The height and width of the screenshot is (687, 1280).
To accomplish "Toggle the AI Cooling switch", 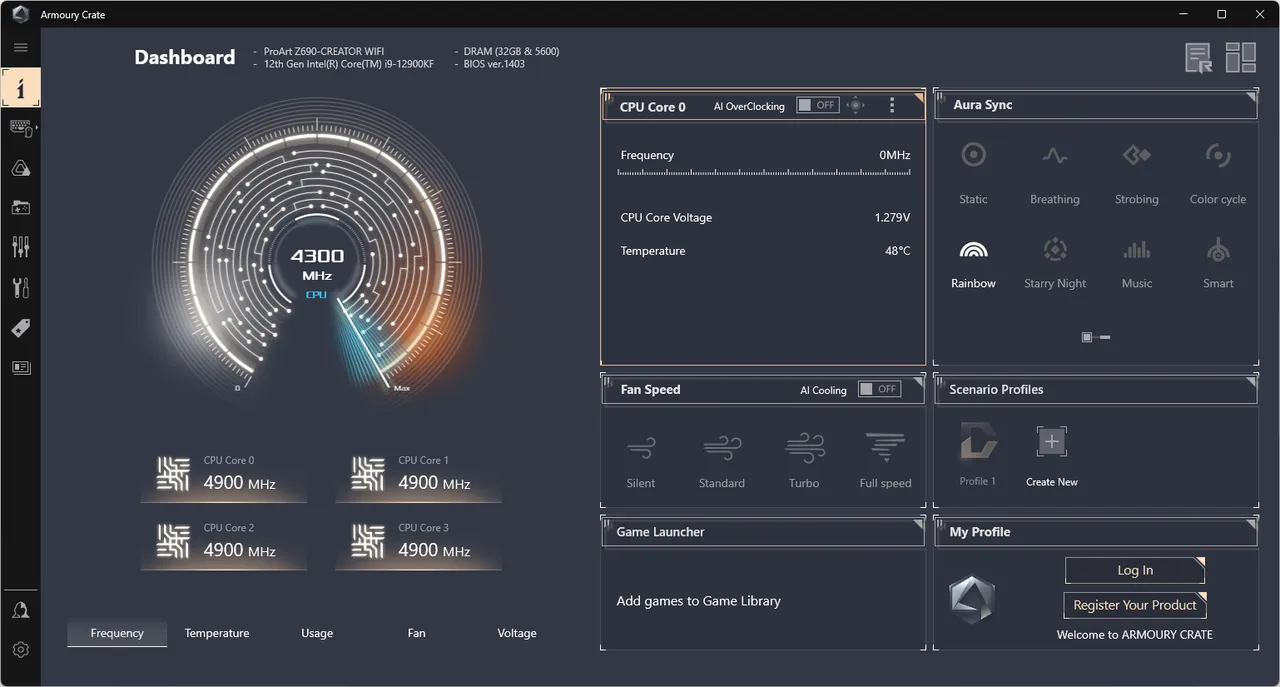I will [x=879, y=389].
